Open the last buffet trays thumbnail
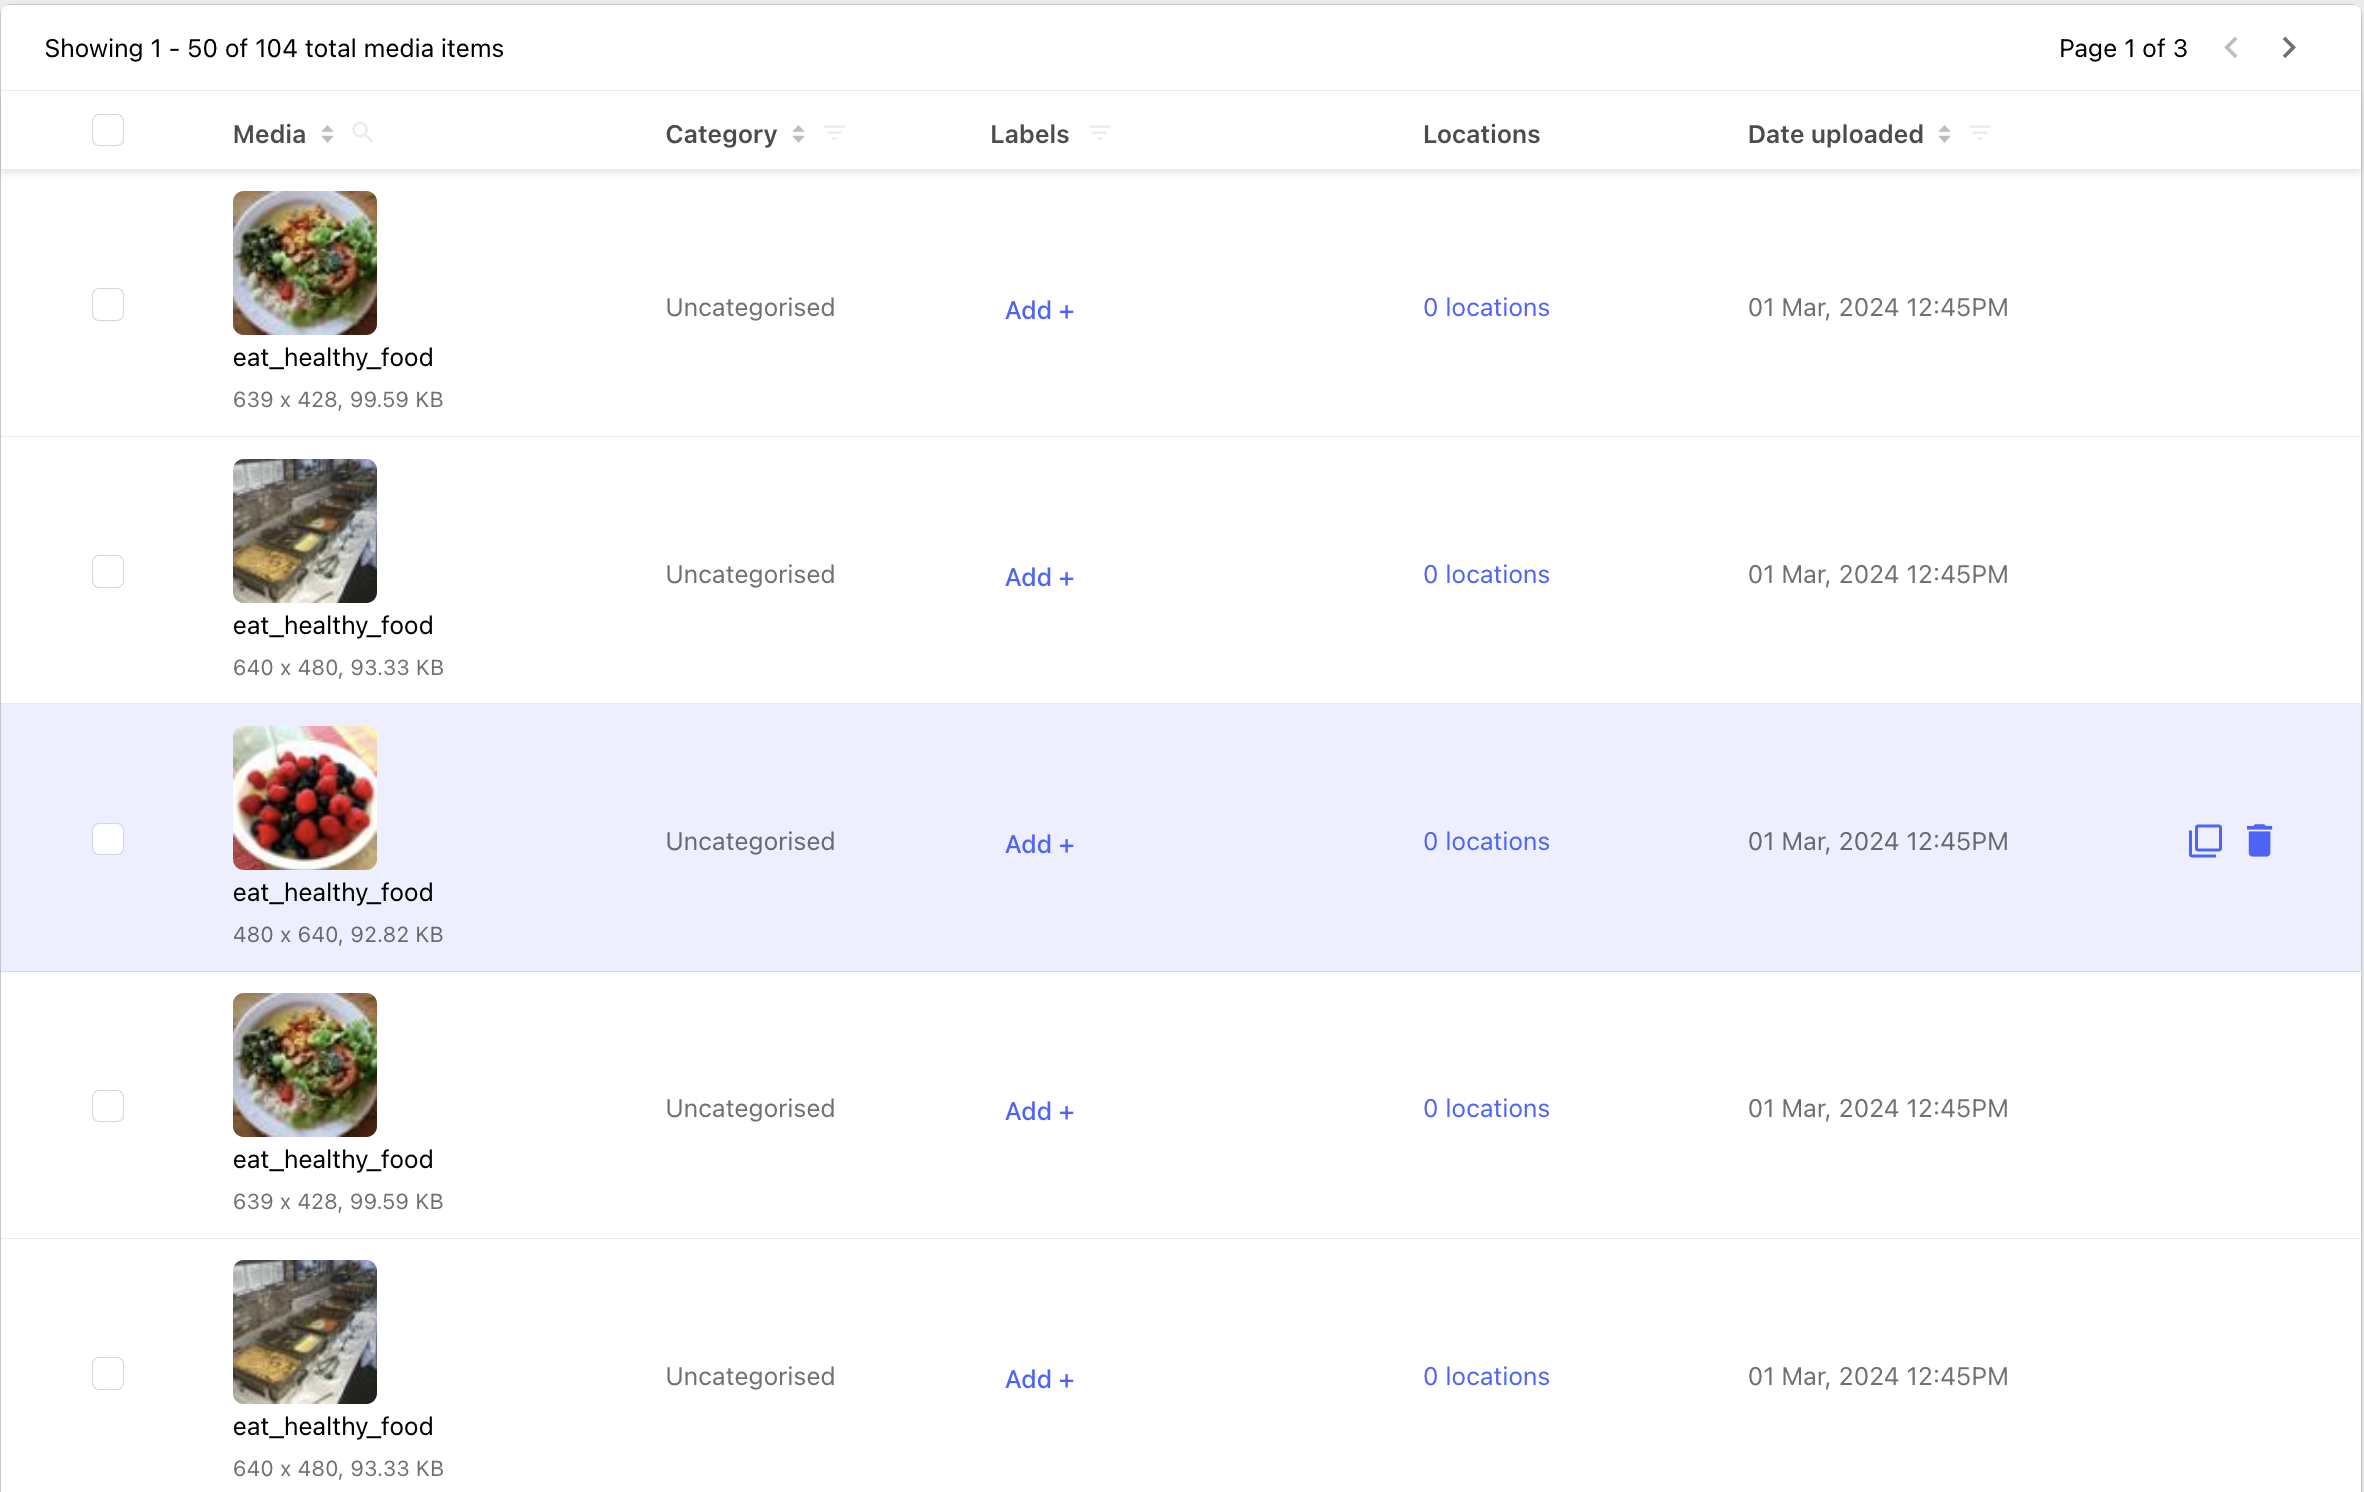Image resolution: width=2364 pixels, height=1492 pixels. tap(305, 1332)
